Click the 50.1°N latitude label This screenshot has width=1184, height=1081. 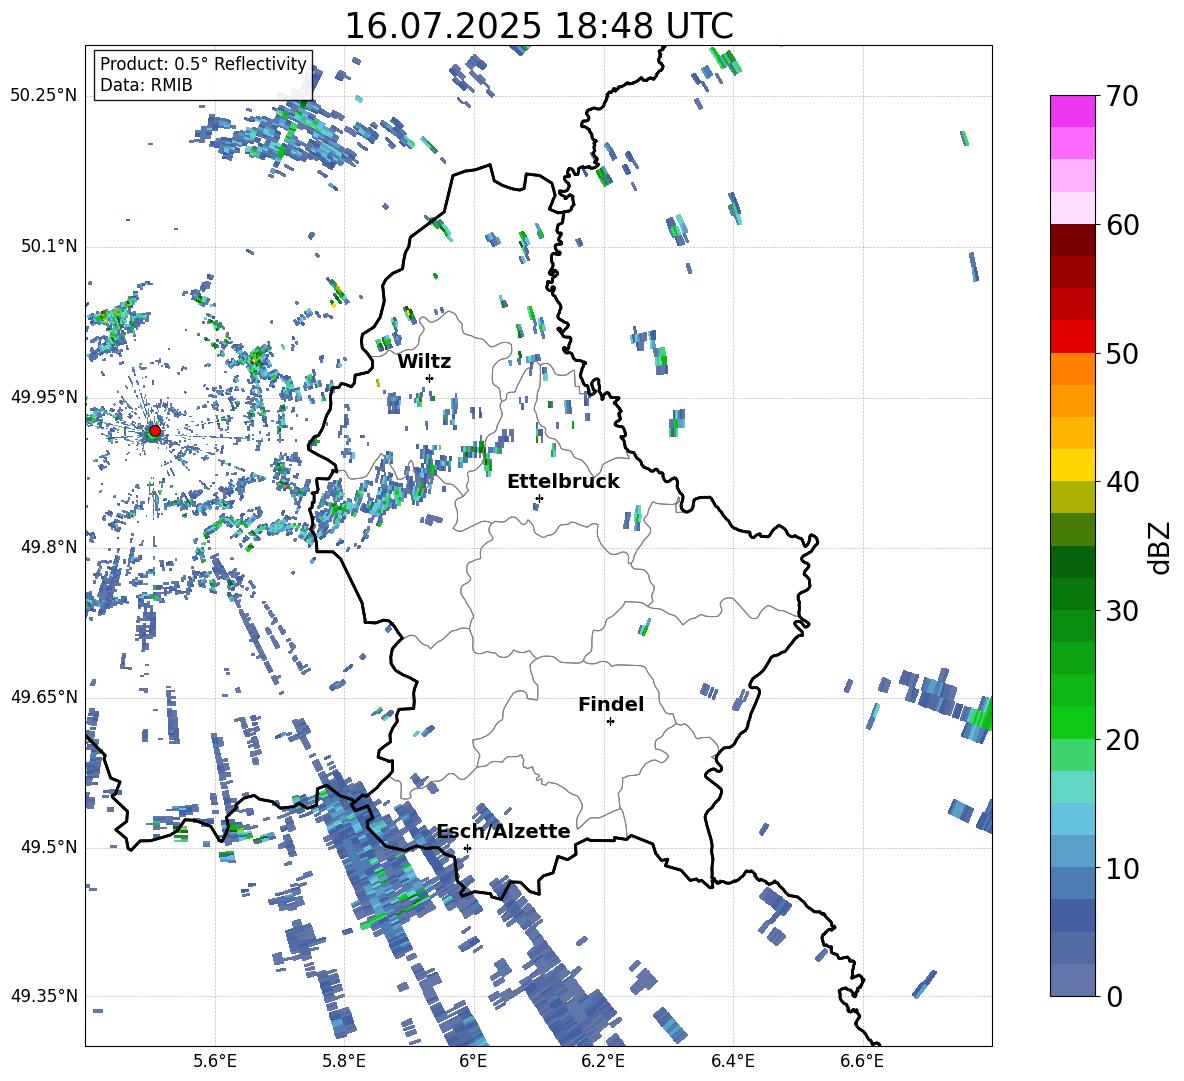pos(48,246)
